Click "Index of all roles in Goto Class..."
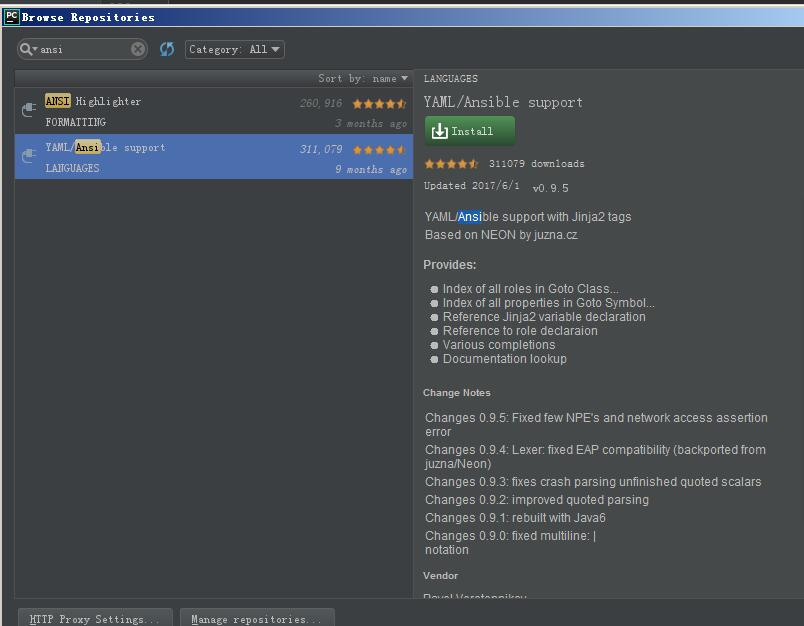The height and width of the screenshot is (626, 804). 531,289
